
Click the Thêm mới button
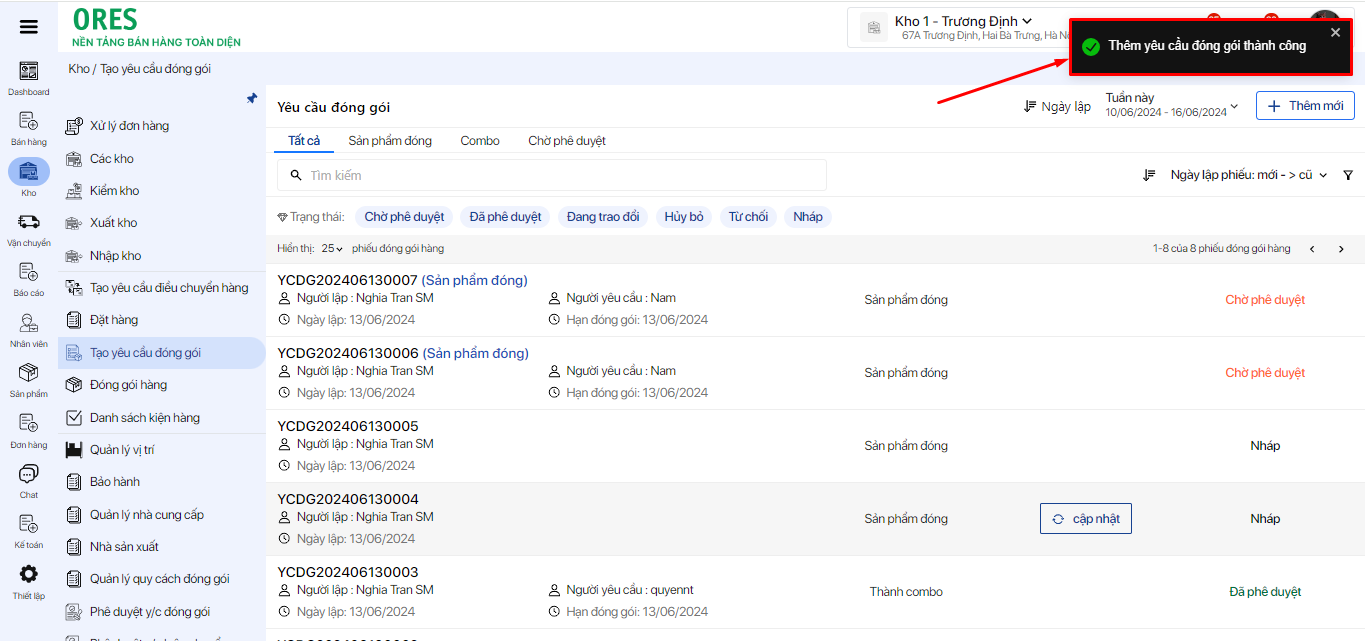click(1305, 106)
